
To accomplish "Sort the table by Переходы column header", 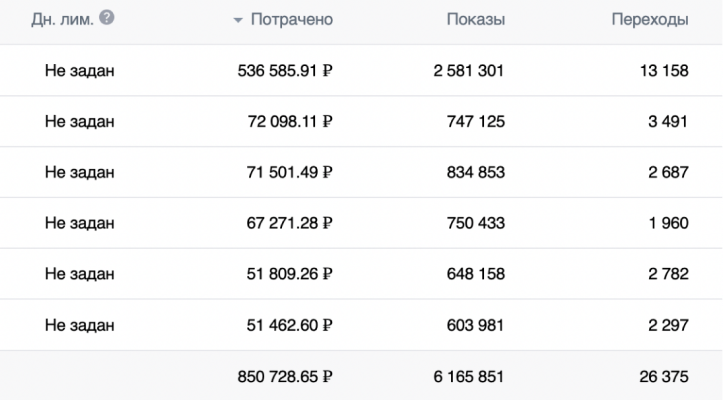I will [650, 19].
